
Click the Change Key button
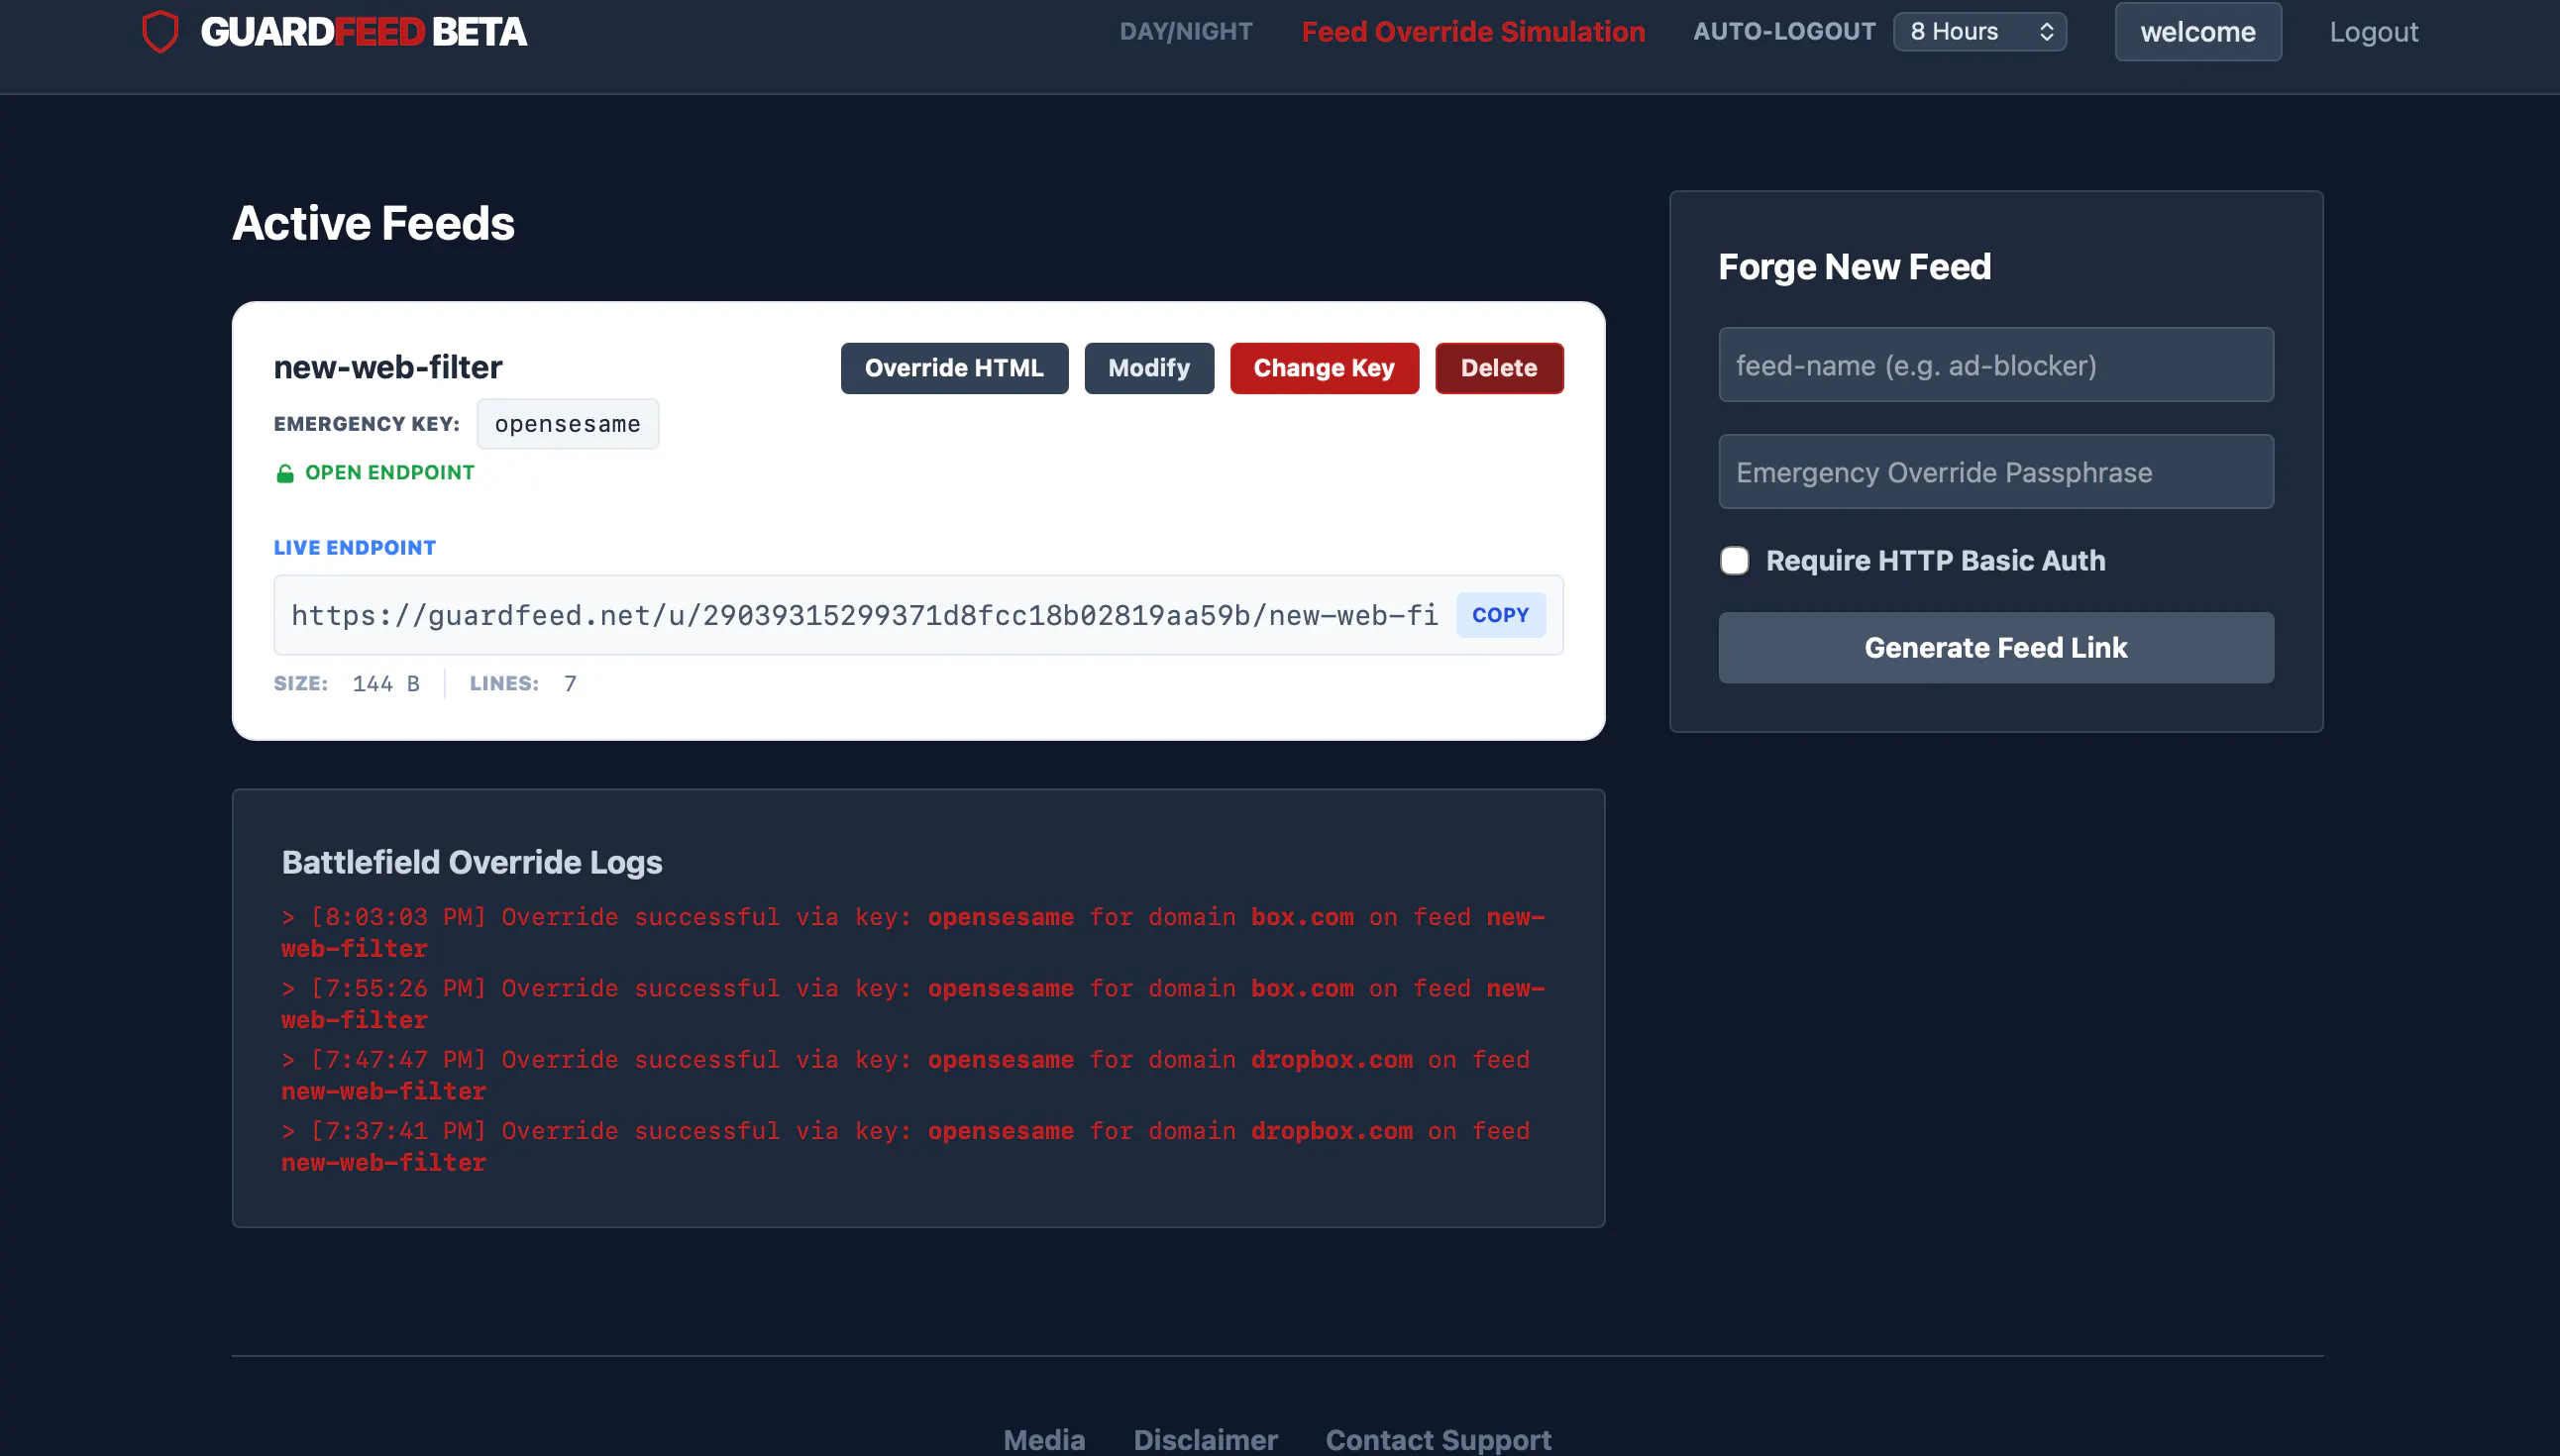pyautogui.click(x=1324, y=368)
